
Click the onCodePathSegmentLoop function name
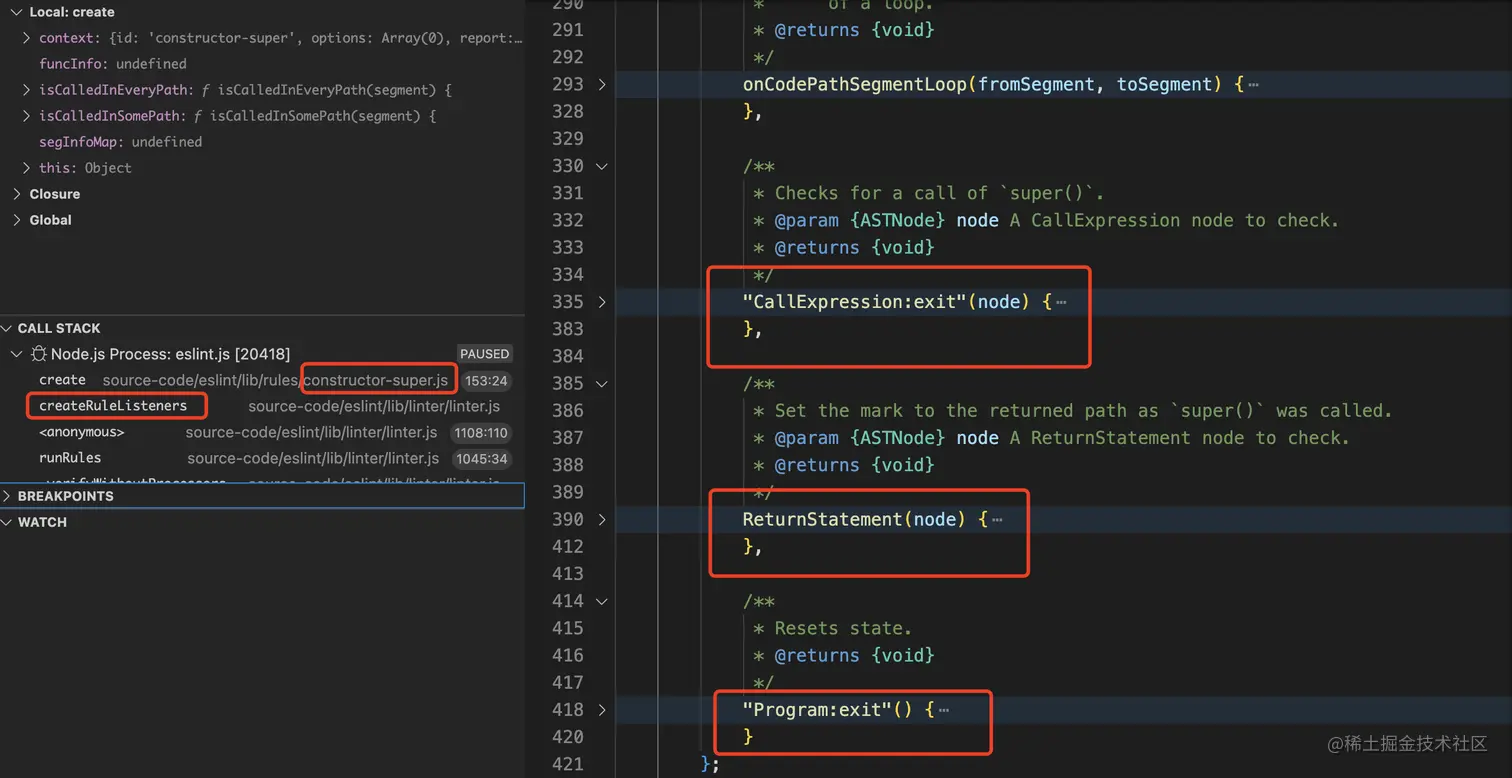tap(854, 84)
